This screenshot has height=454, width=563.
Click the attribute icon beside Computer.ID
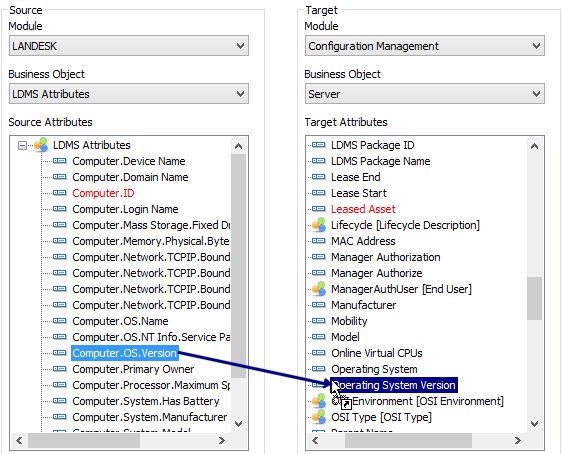pos(60,193)
